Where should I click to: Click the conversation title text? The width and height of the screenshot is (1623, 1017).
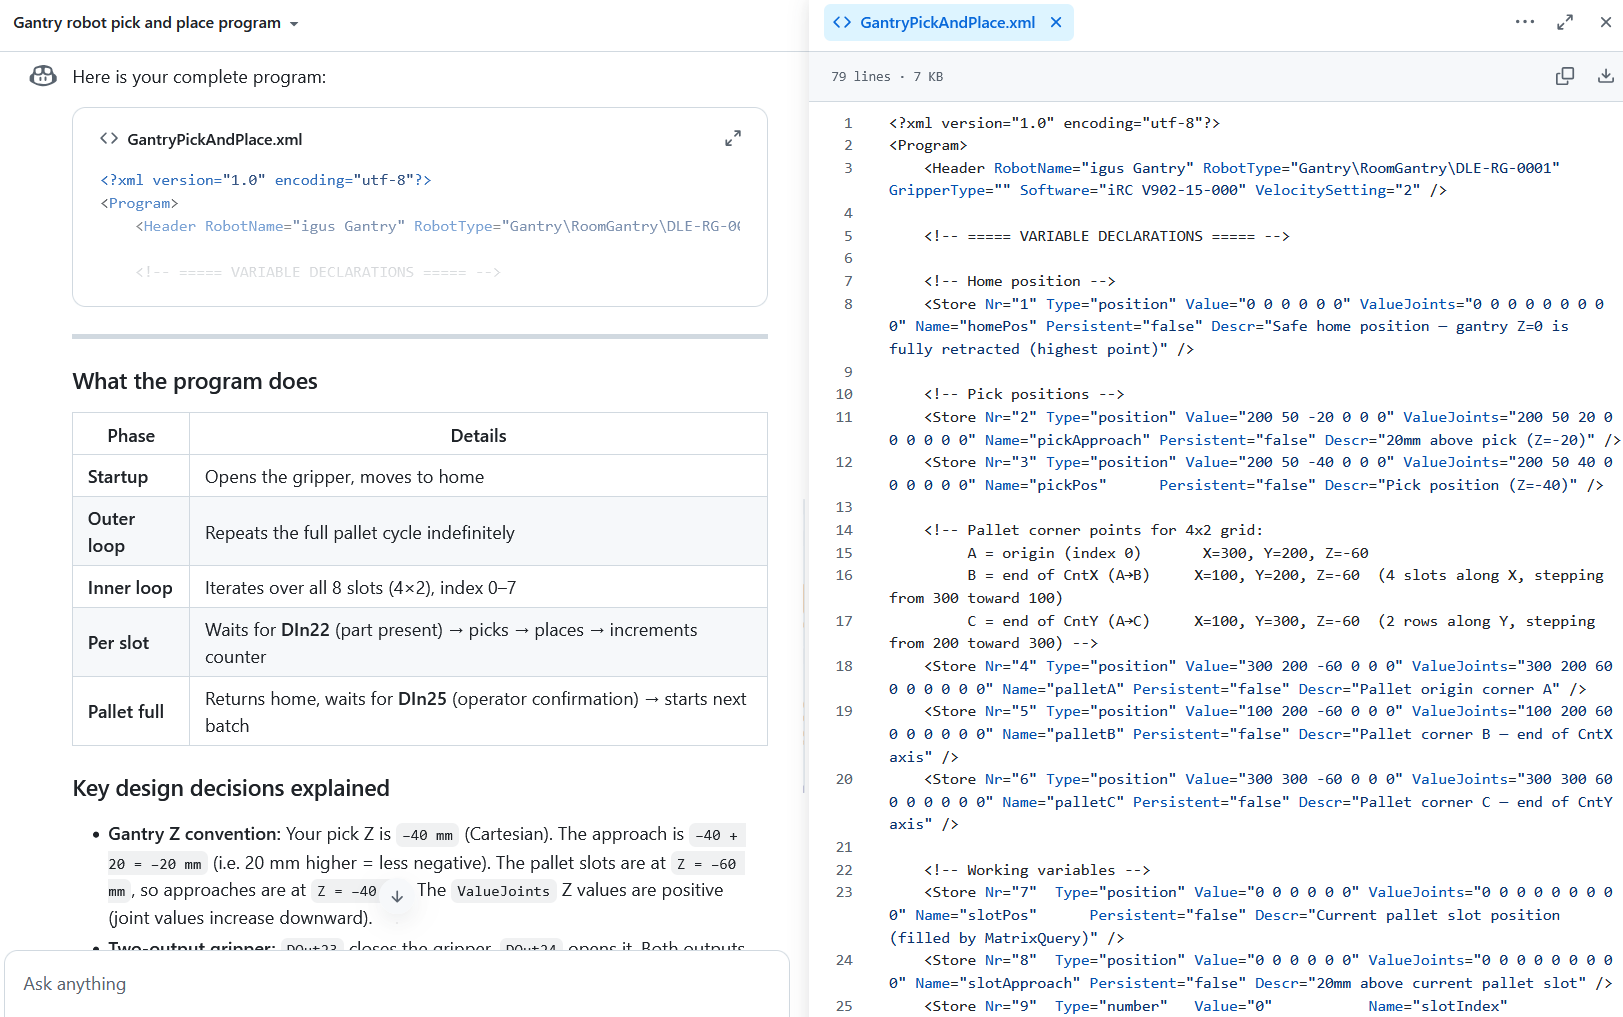click(147, 23)
